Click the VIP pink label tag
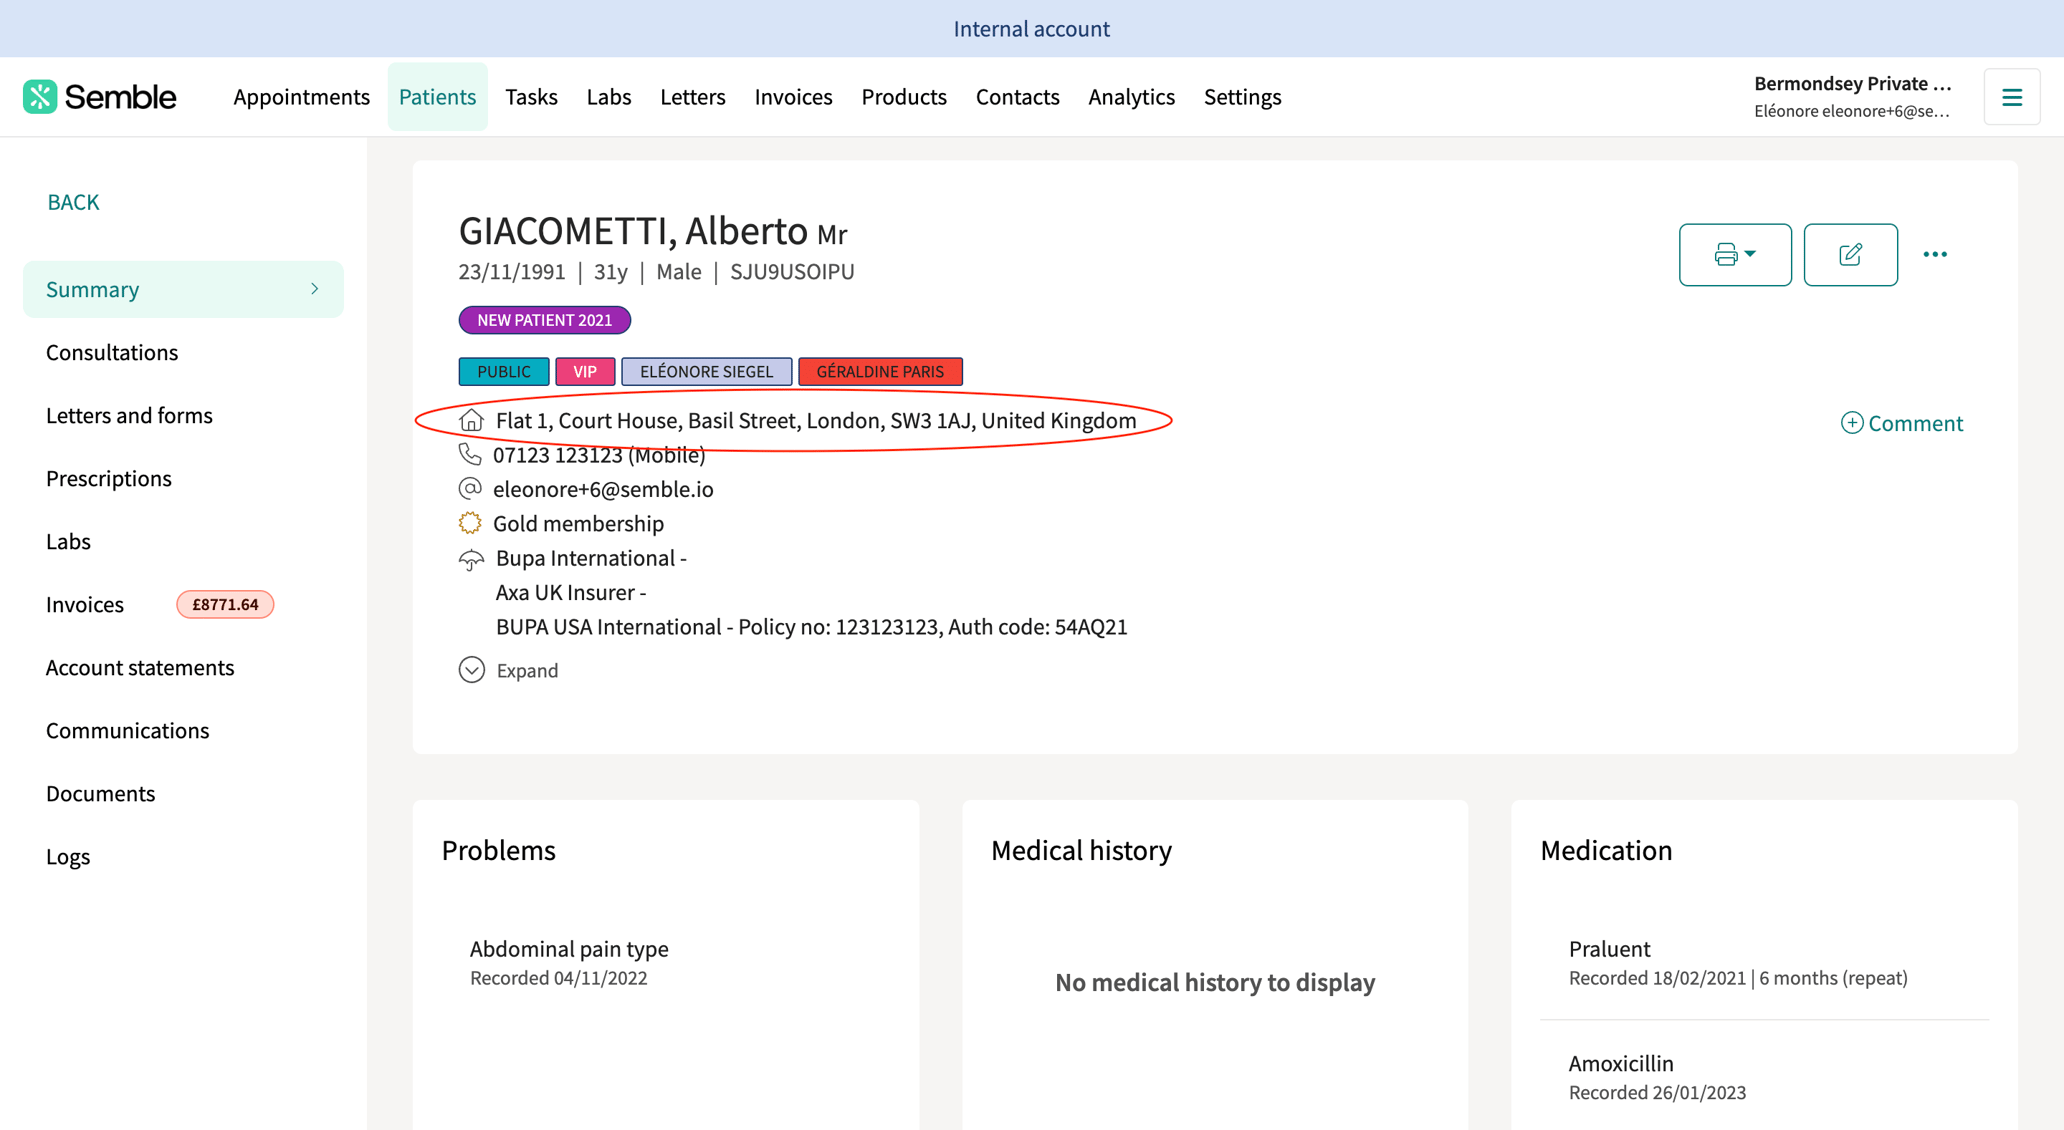Screen dimensions: 2064x1130 coord(585,371)
